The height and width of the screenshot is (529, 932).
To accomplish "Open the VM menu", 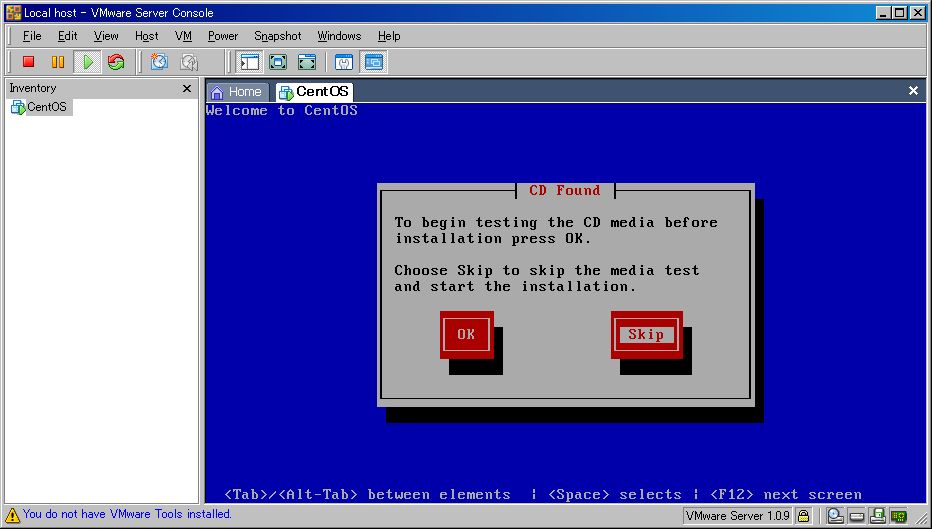I will tap(184, 36).
